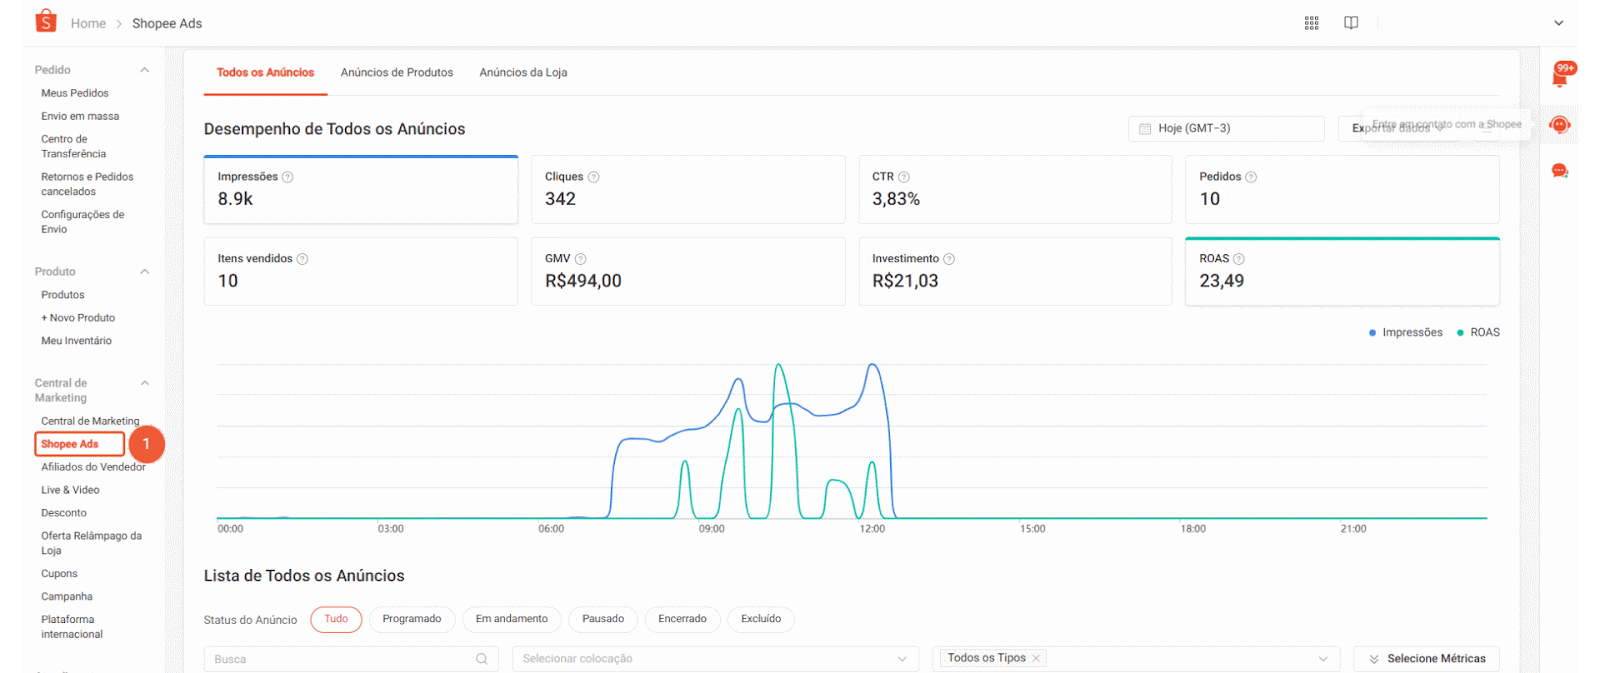Click the search magnifier in Busca field
The width and height of the screenshot is (1600, 673).
click(x=482, y=659)
